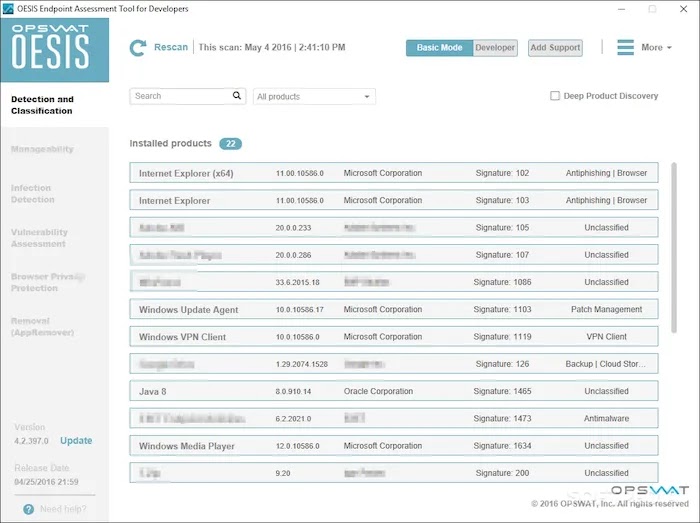
Task: Select the Windows Media Player row
Action: (394, 445)
